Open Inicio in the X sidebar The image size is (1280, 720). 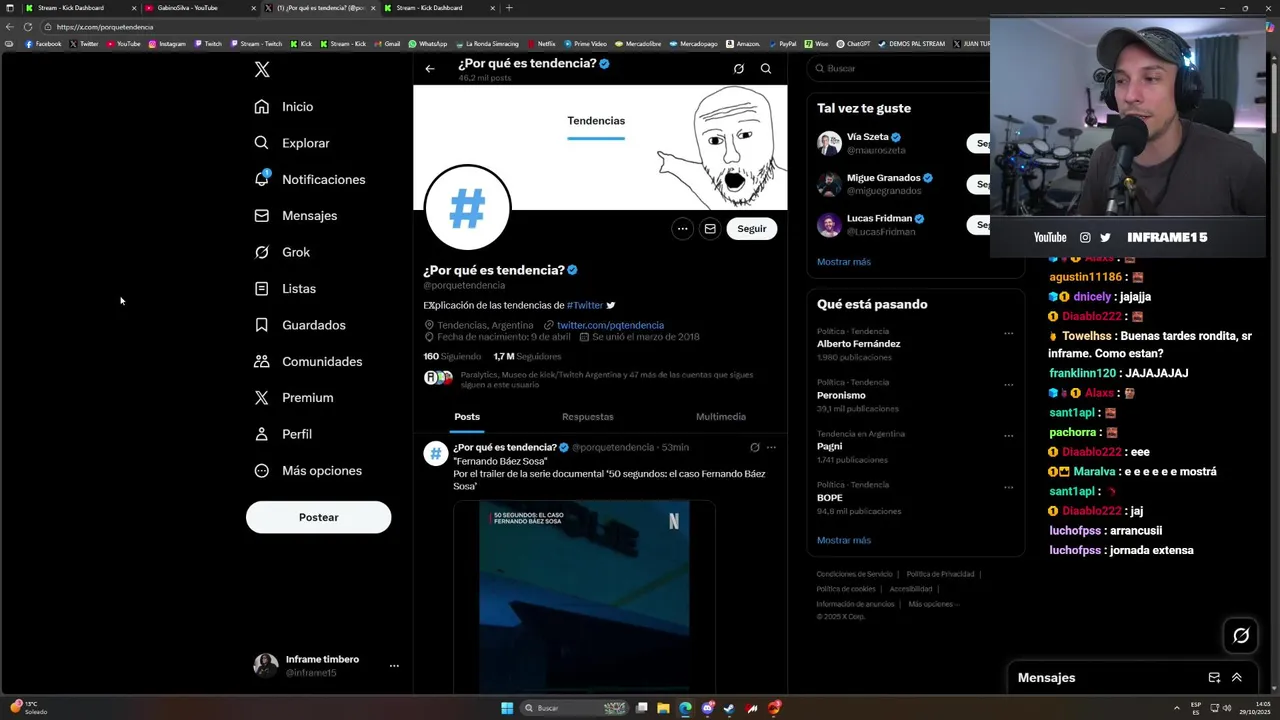point(283,107)
